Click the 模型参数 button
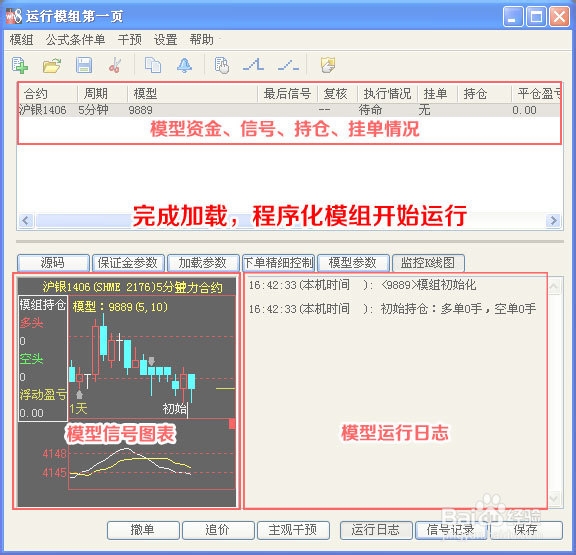Screen dimensions: 576x555 click(353, 263)
